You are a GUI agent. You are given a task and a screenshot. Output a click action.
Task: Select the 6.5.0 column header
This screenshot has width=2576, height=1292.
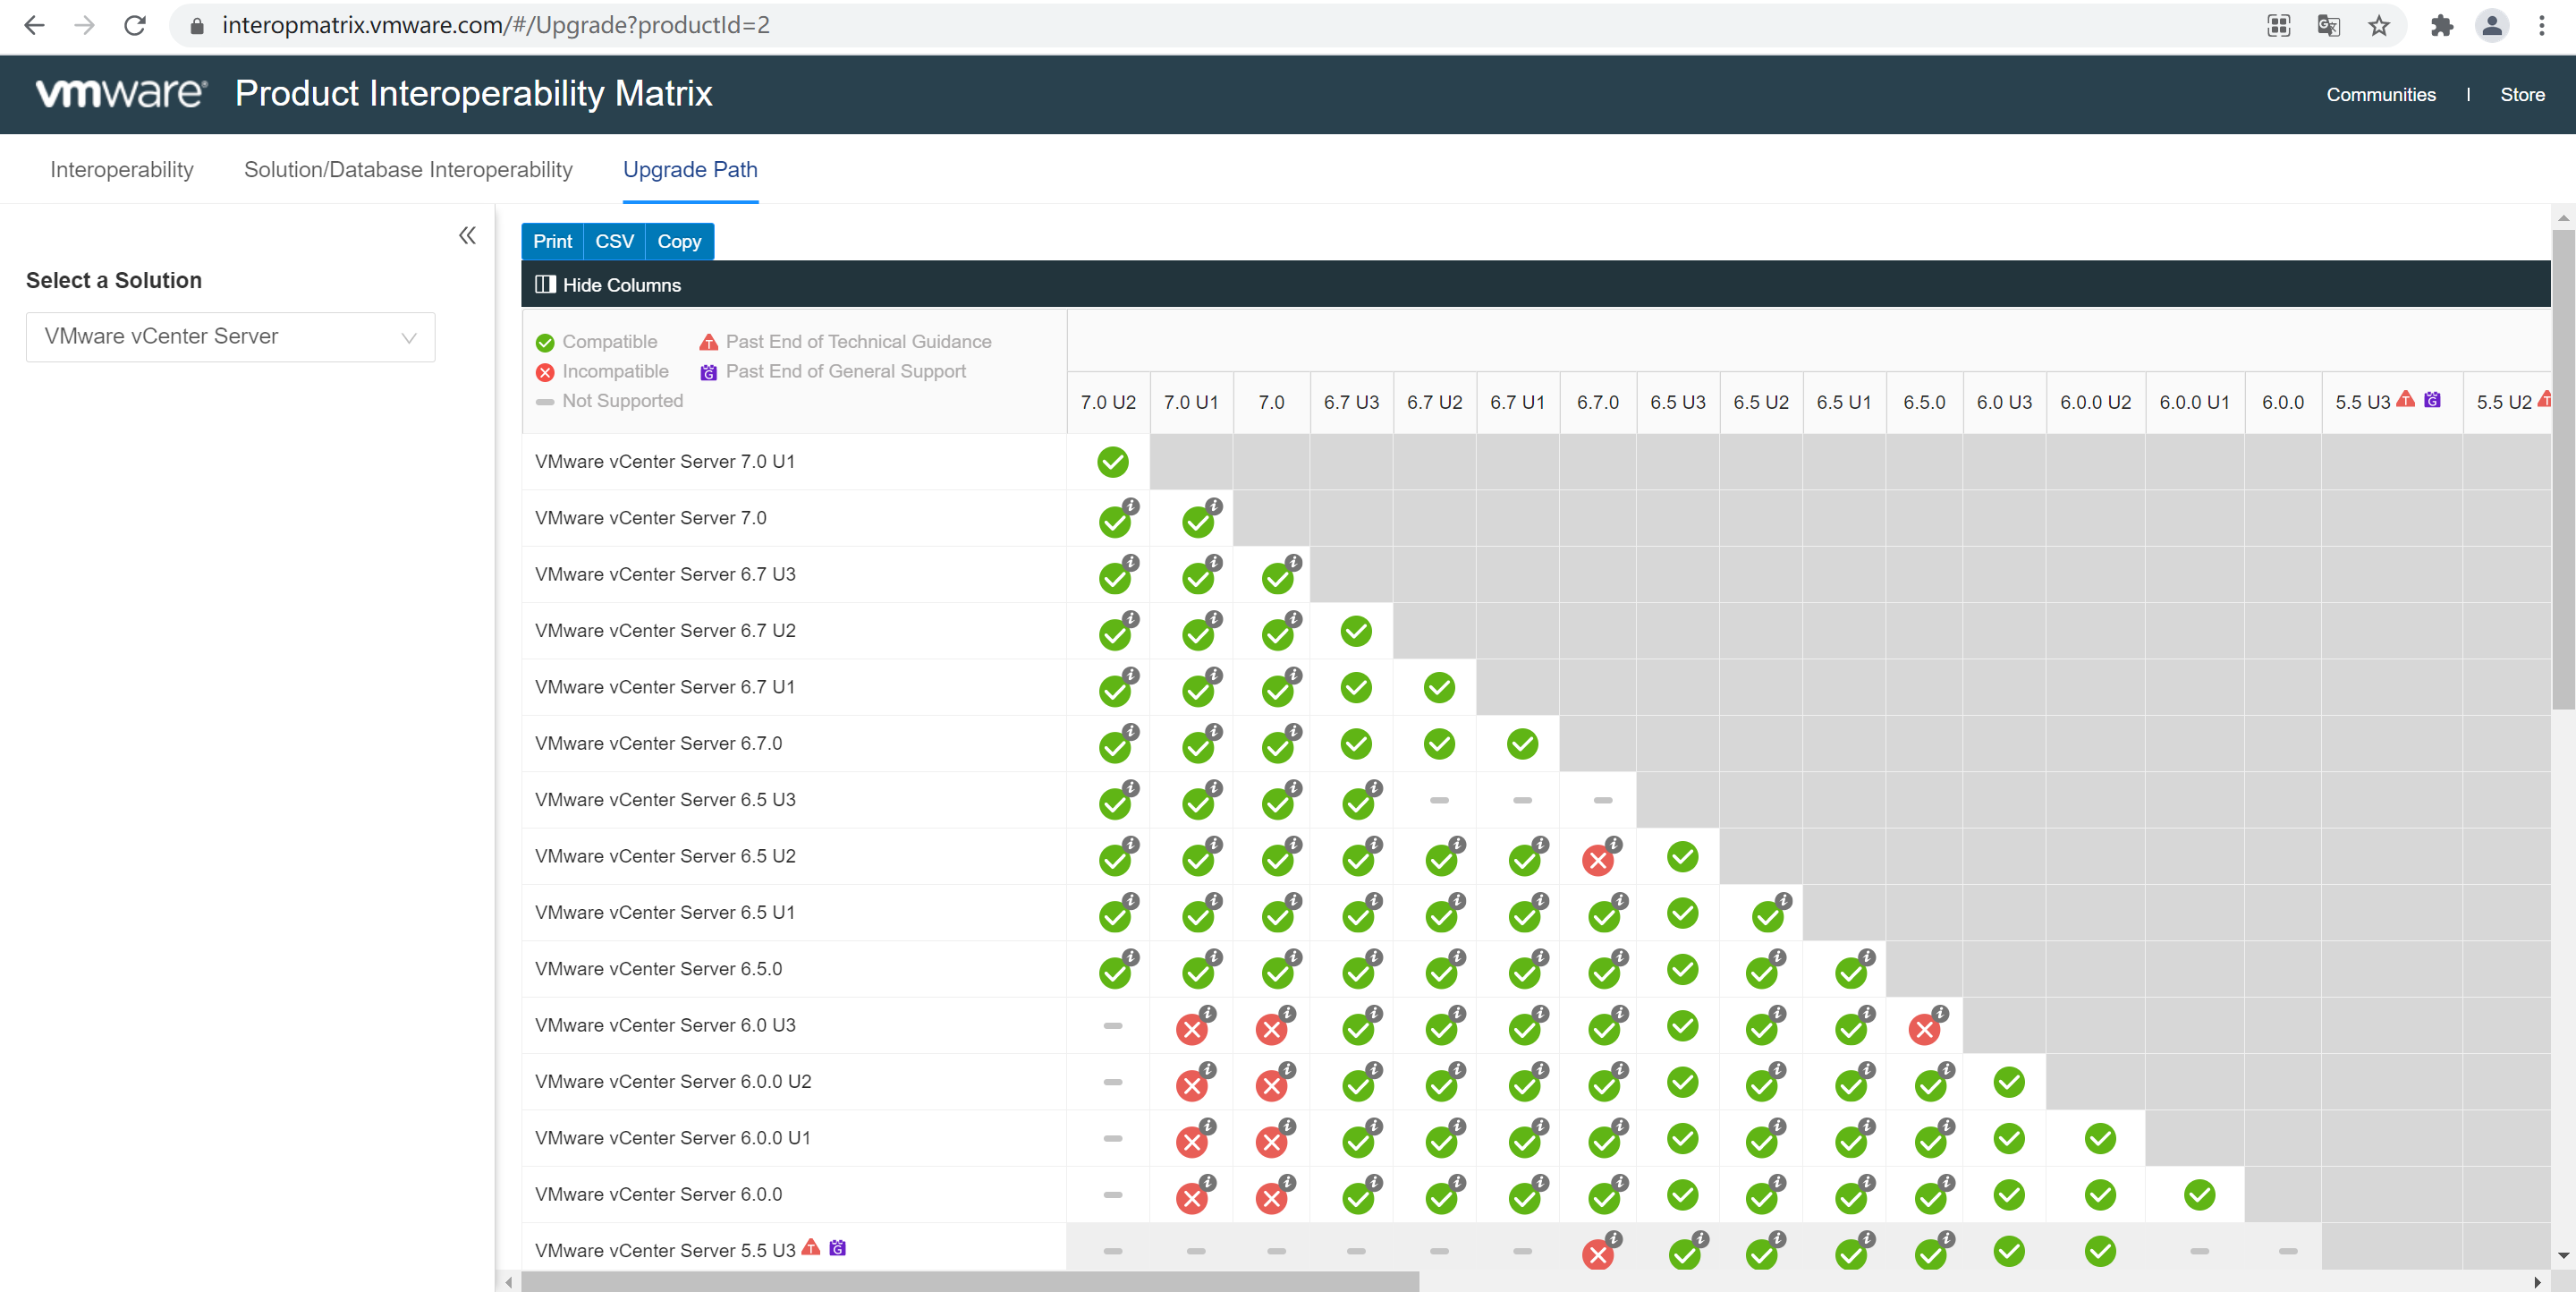pyautogui.click(x=1924, y=402)
